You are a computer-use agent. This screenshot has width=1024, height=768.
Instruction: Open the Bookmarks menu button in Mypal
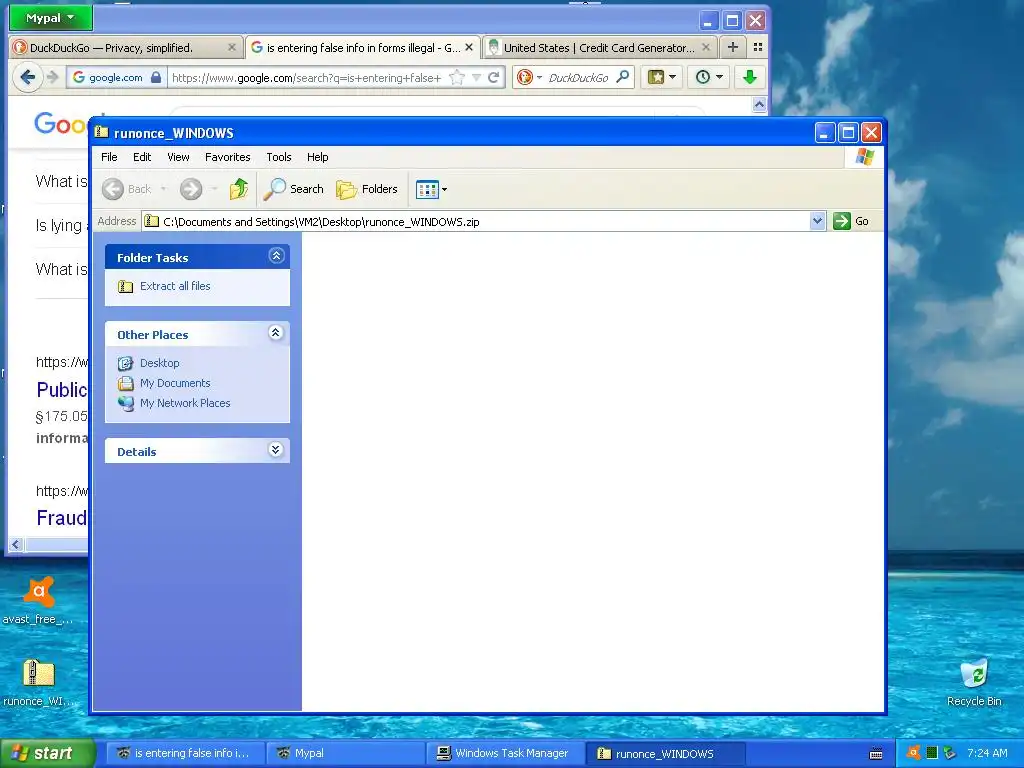pos(662,78)
